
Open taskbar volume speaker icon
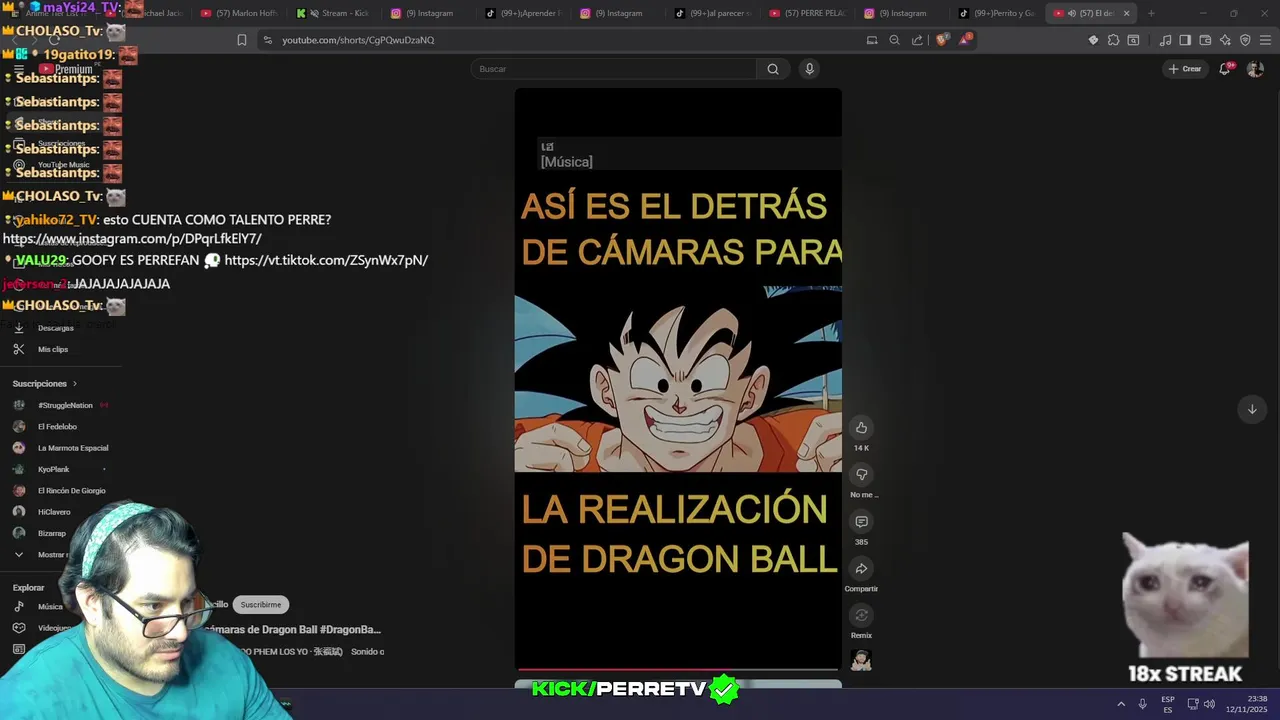(1209, 704)
